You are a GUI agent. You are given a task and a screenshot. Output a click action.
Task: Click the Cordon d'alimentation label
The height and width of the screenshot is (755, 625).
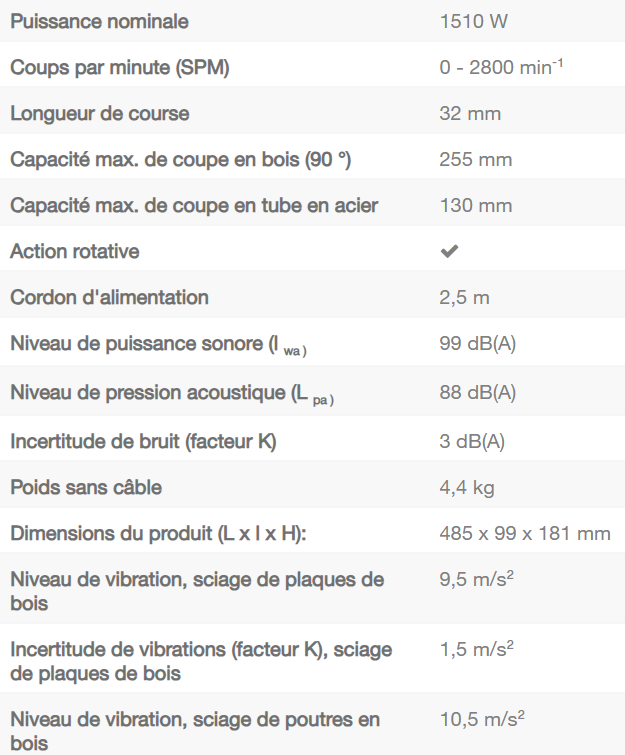pos(109,298)
